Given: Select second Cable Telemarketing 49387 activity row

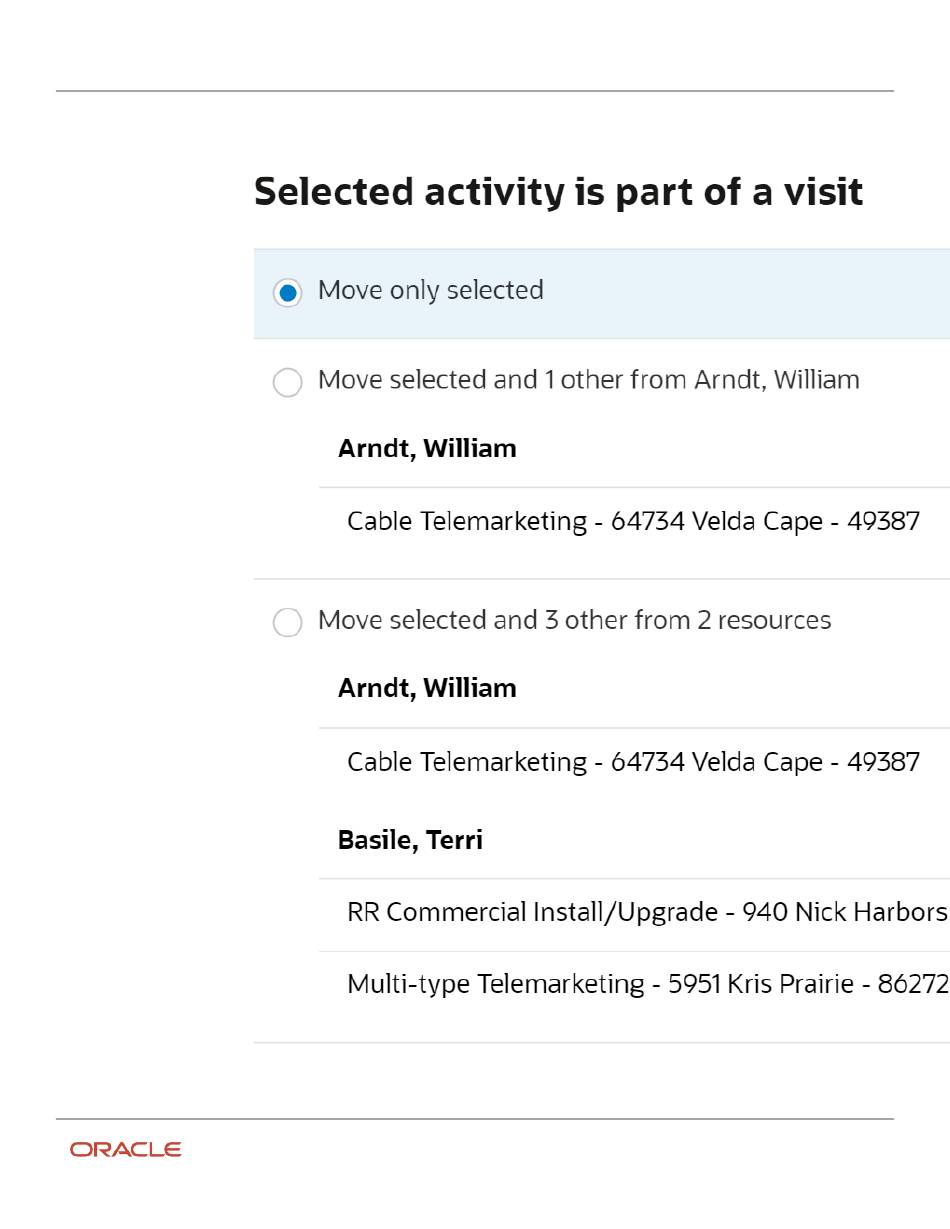Looking at the screenshot, I should coord(634,762).
